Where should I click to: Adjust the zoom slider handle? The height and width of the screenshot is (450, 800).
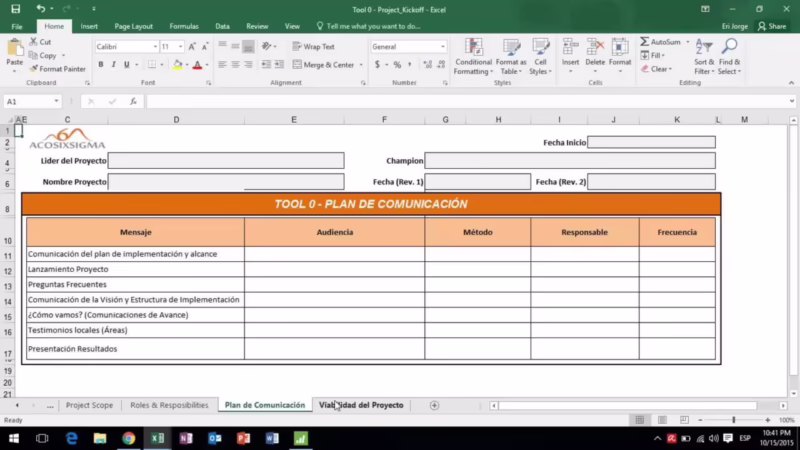734,420
